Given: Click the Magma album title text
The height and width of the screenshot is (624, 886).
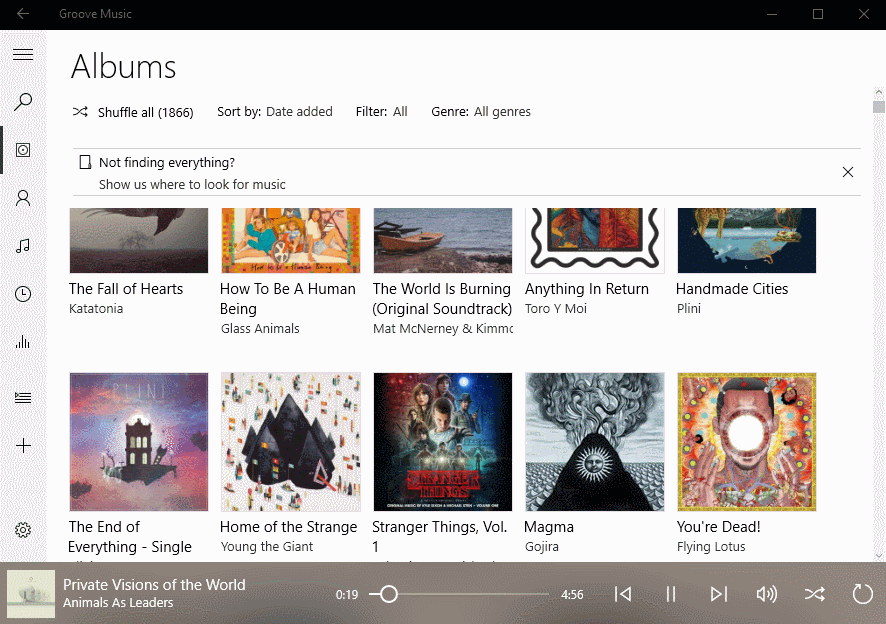Looking at the screenshot, I should 549,527.
